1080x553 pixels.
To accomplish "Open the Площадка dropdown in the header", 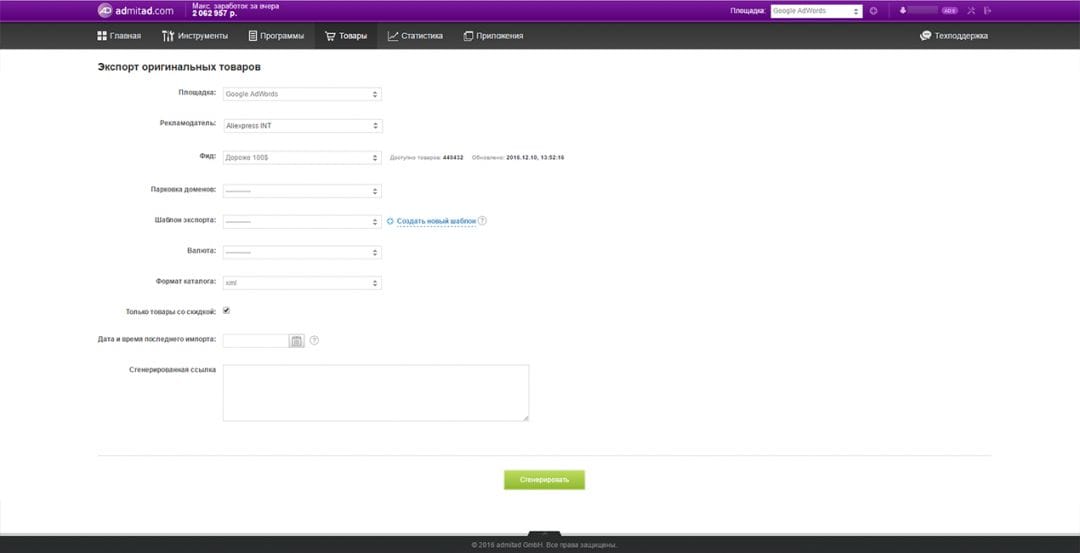I will point(816,11).
